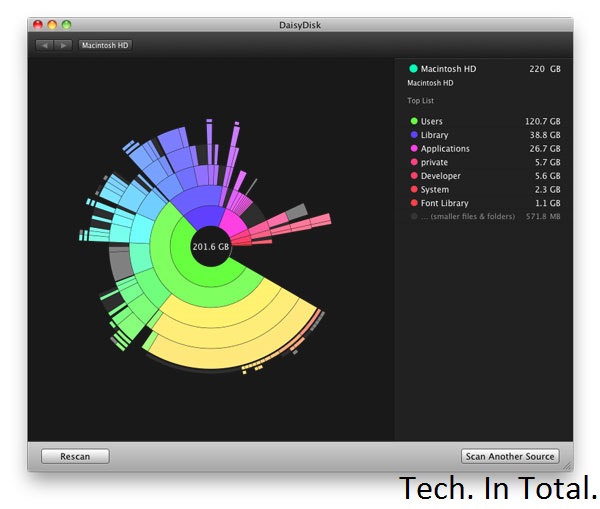Image resolution: width=600 pixels, height=509 pixels.
Task: Click the magenta dot beside Applications
Action: point(414,148)
